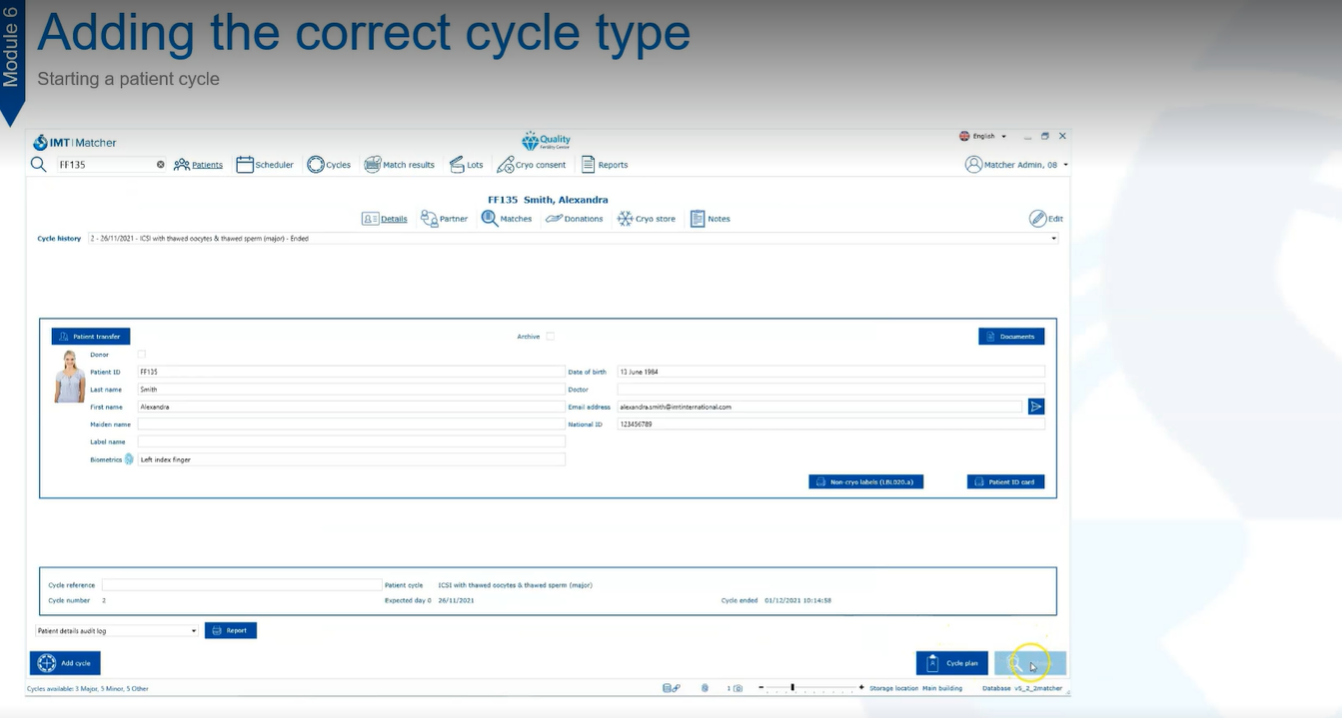The image size is (1342, 718).
Task: Enable the Archive checkbox
Action: click(550, 336)
